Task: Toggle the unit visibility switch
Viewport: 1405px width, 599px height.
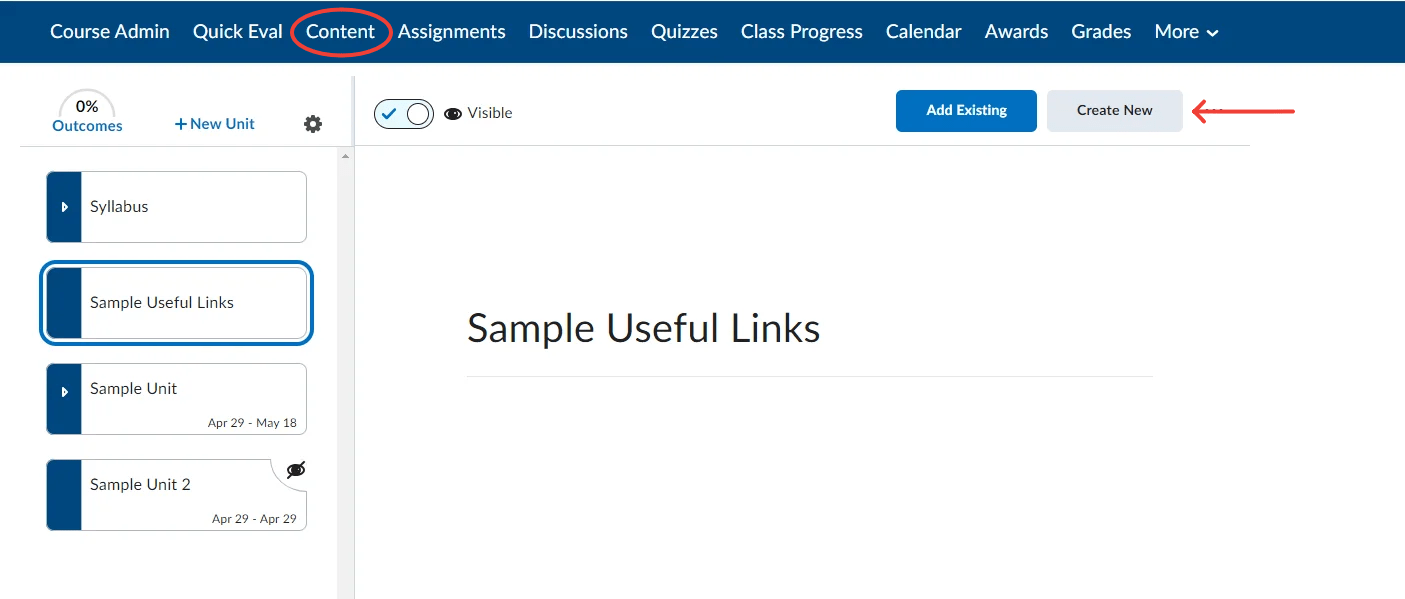Action: [404, 113]
